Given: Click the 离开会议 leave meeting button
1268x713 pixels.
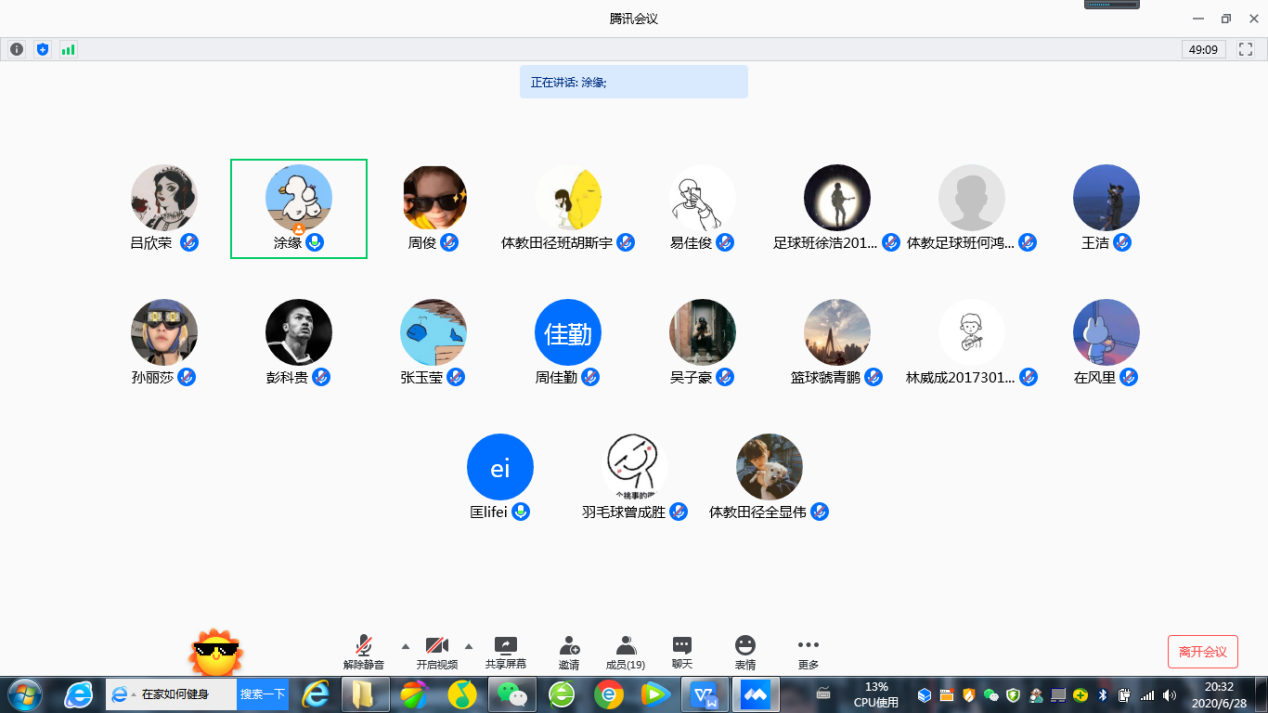Looking at the screenshot, I should 1202,652.
